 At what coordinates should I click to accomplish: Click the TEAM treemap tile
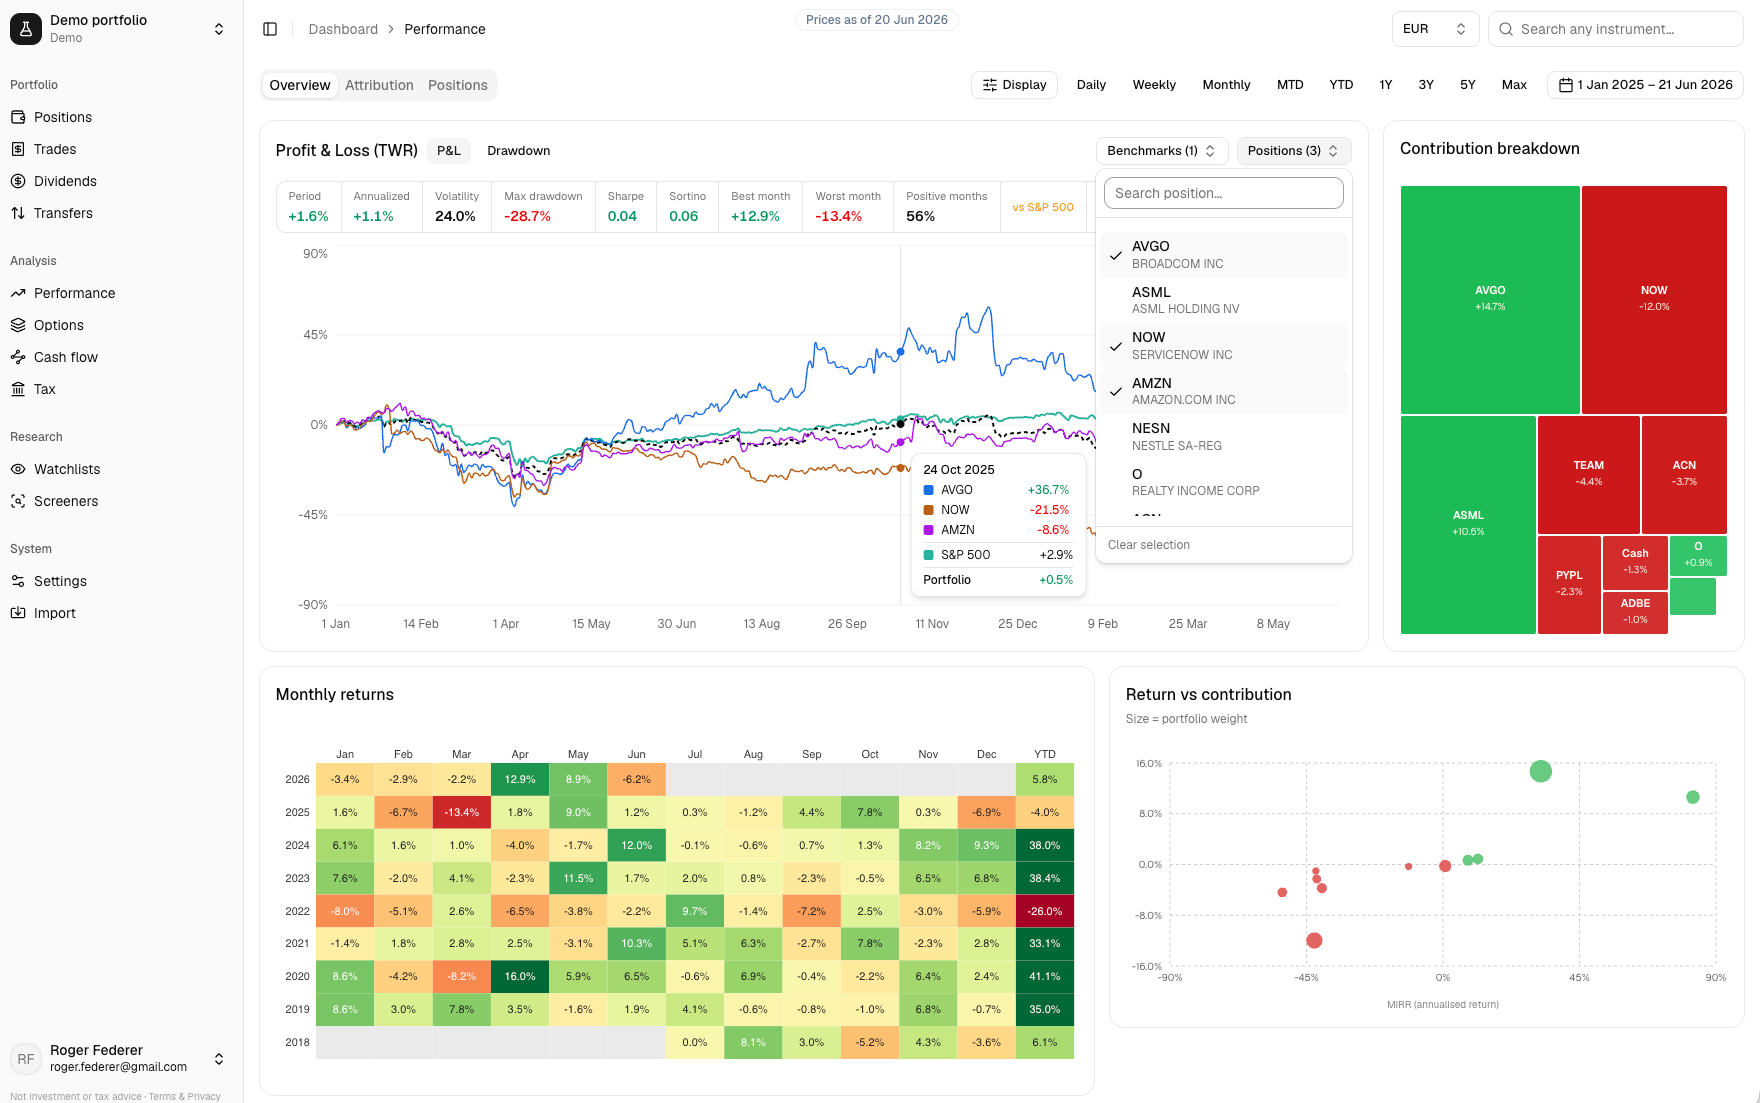click(1589, 474)
